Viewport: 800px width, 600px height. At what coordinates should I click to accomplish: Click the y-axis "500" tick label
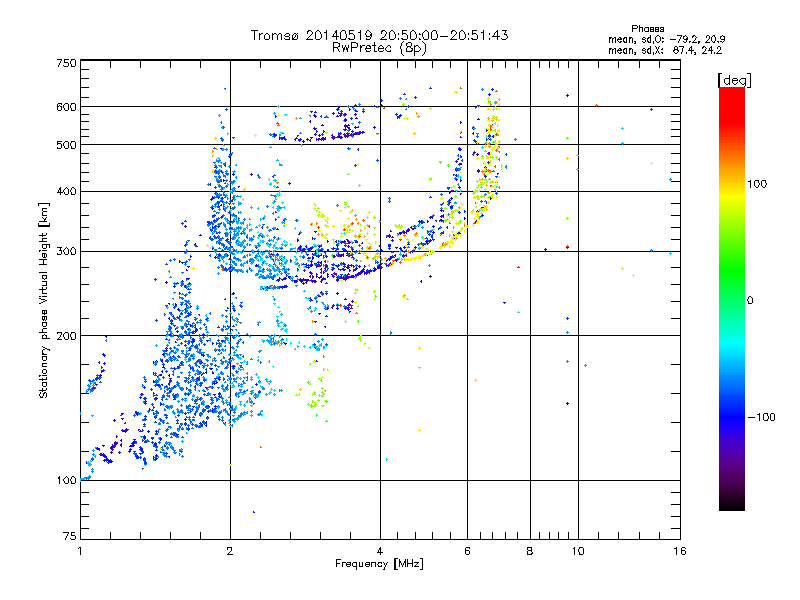pos(66,145)
